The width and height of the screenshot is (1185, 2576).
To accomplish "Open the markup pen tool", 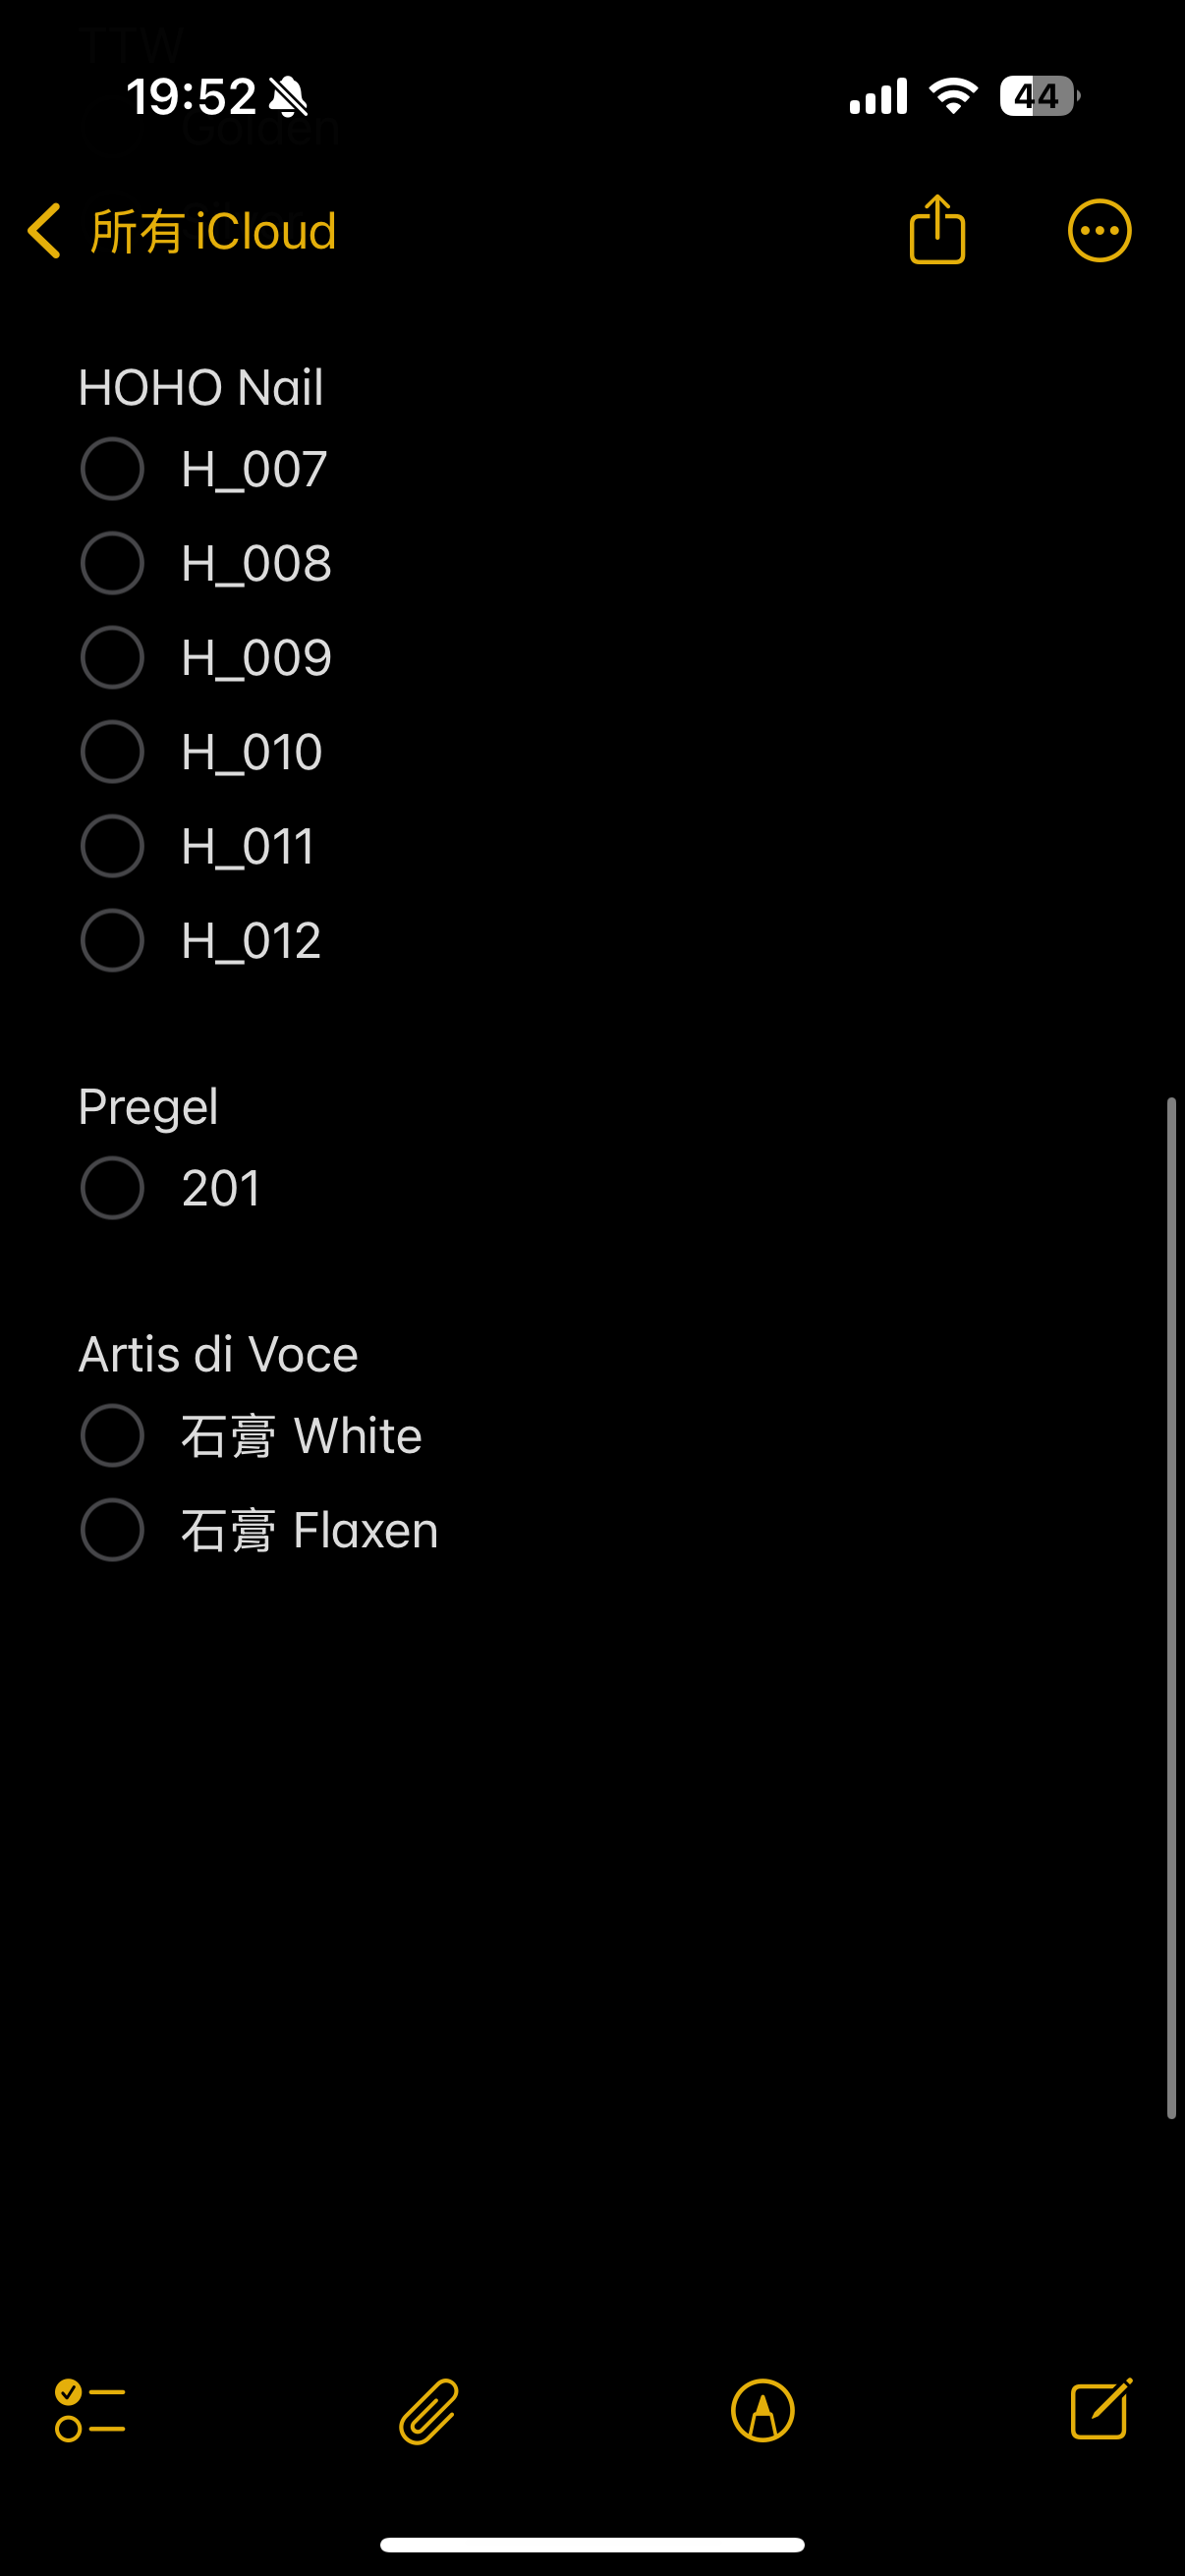I will pyautogui.click(x=762, y=2411).
